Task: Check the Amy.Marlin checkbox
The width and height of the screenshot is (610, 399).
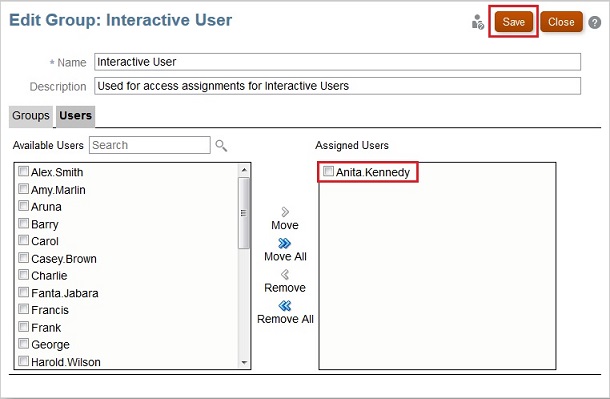Action: point(23,189)
